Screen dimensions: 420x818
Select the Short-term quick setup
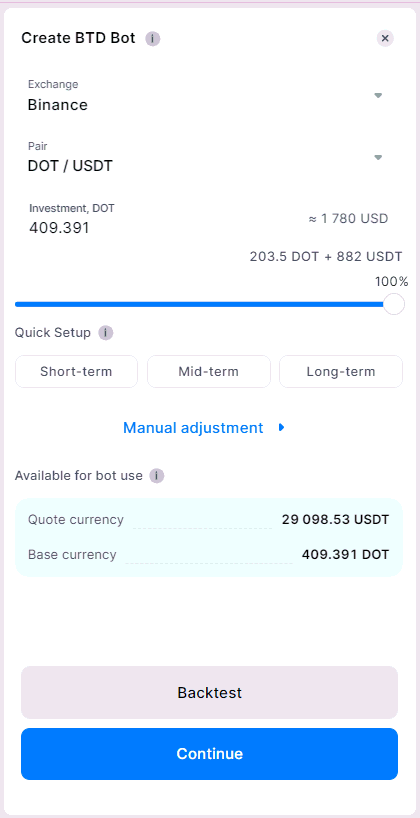[76, 371]
